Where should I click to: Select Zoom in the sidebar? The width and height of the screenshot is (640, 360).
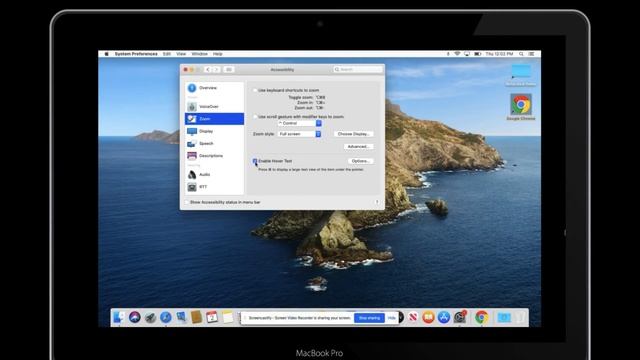(214, 119)
